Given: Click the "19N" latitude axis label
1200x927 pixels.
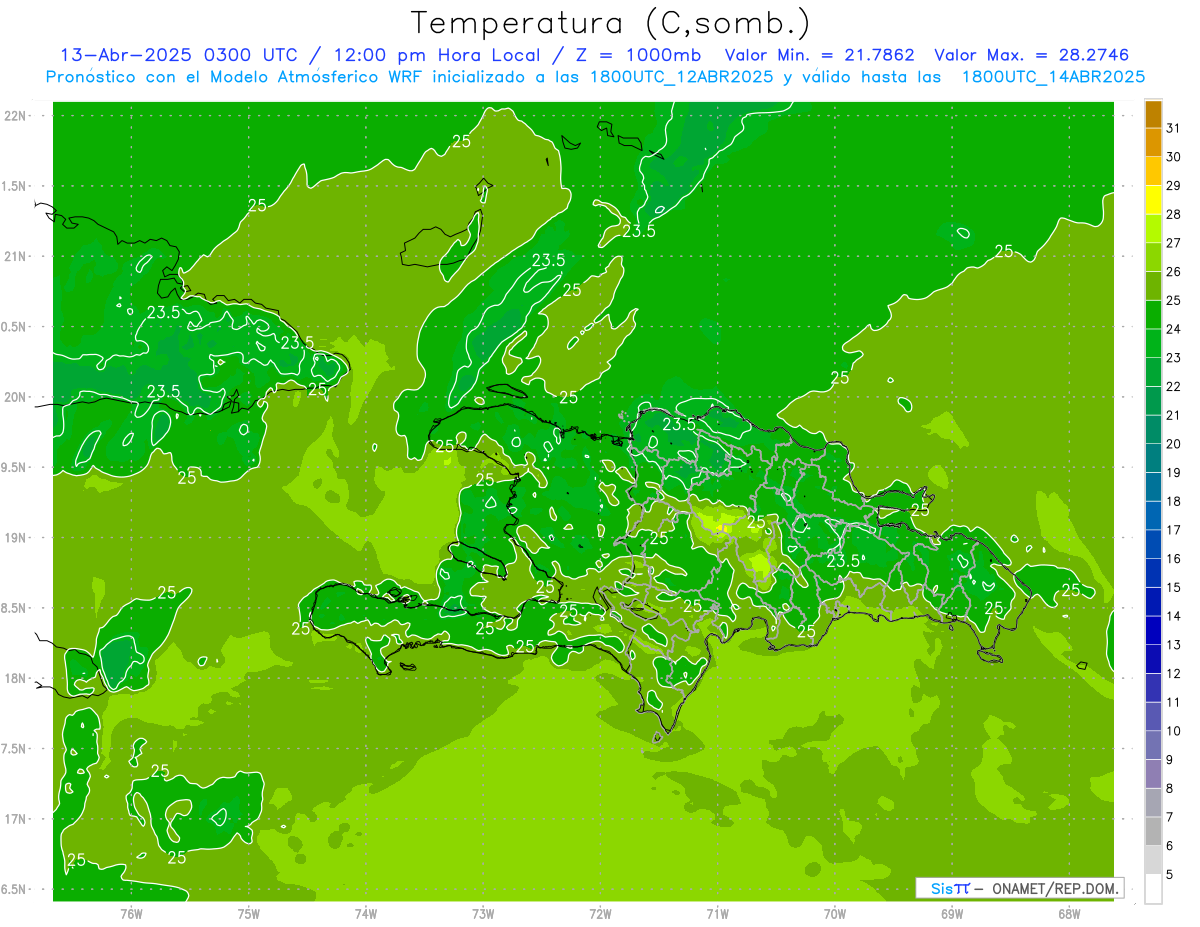Looking at the screenshot, I should tap(16, 538).
